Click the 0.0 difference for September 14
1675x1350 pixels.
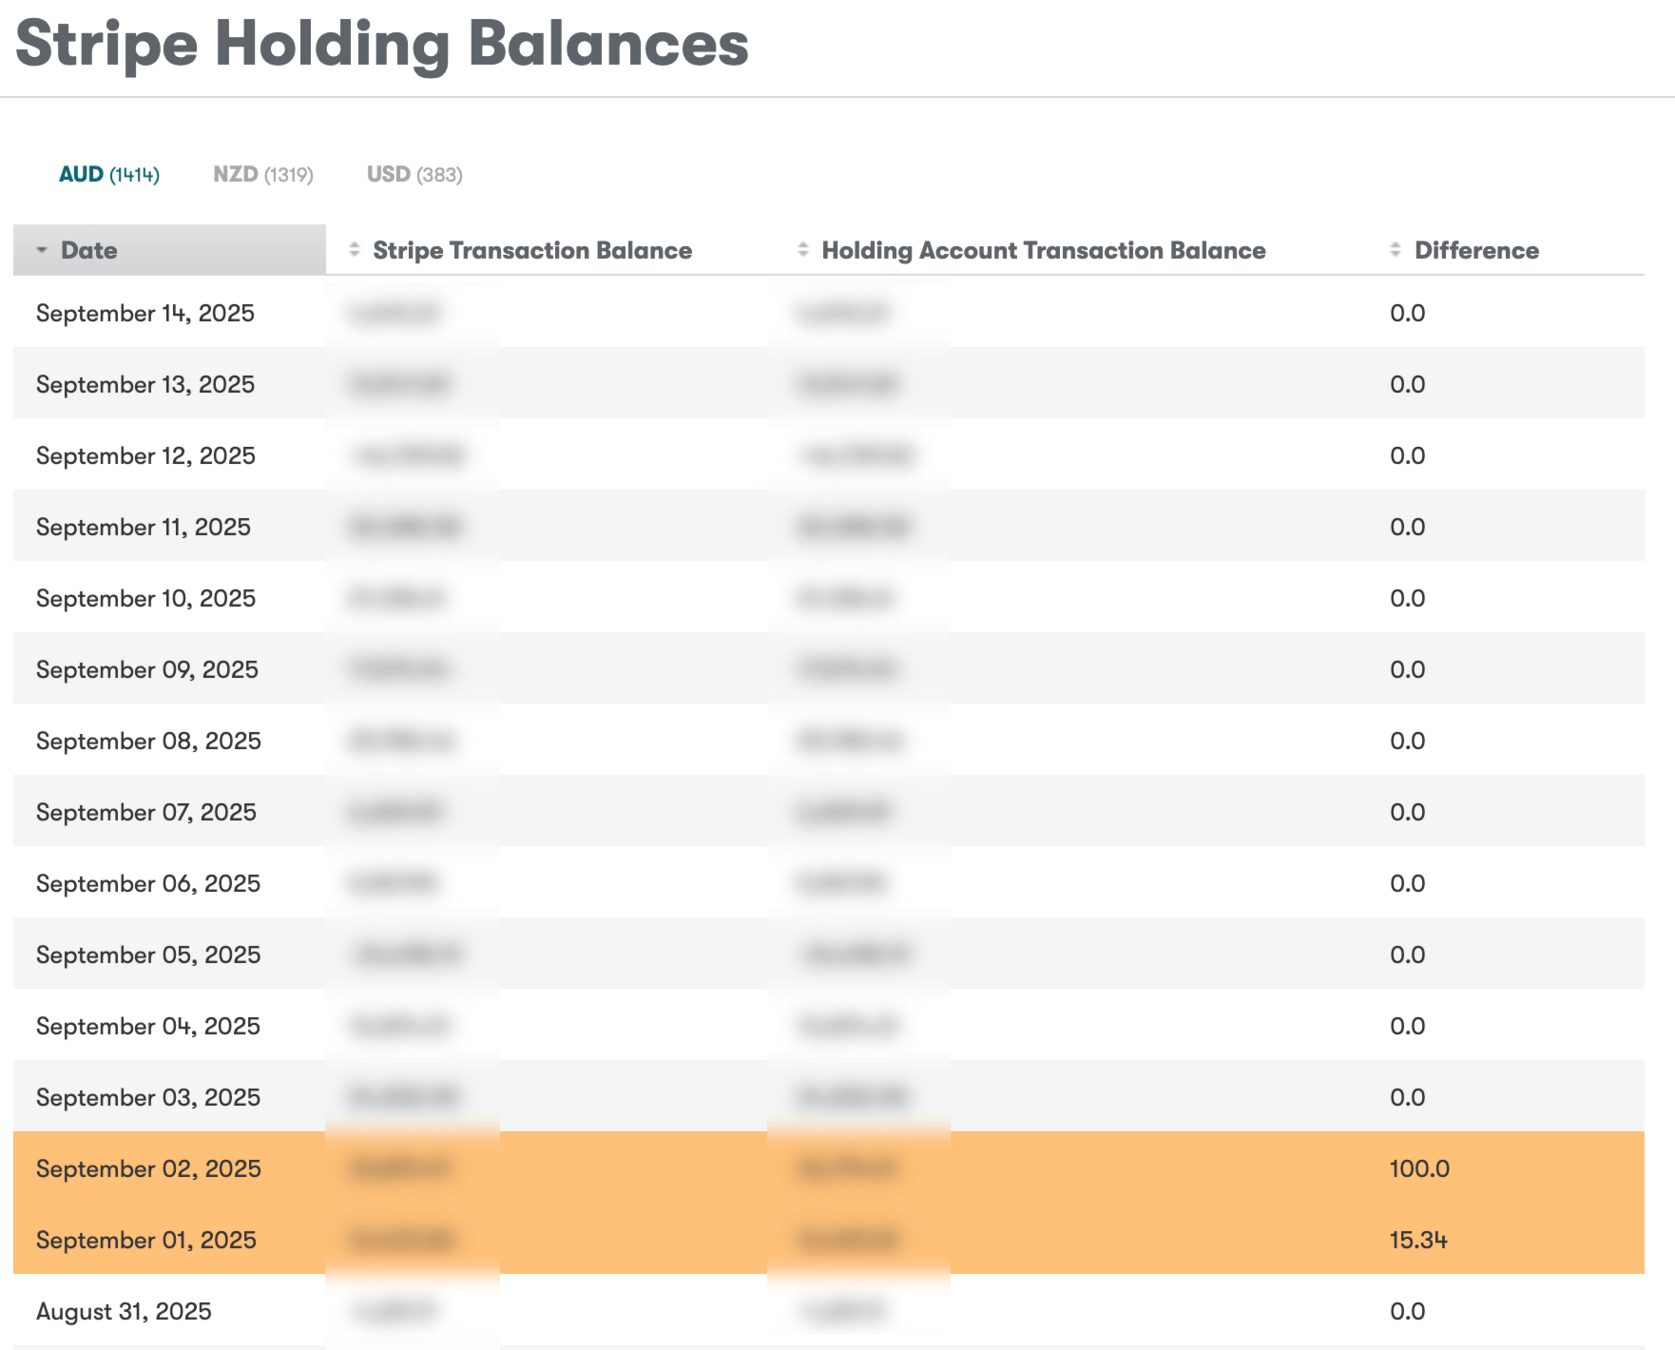coord(1407,313)
